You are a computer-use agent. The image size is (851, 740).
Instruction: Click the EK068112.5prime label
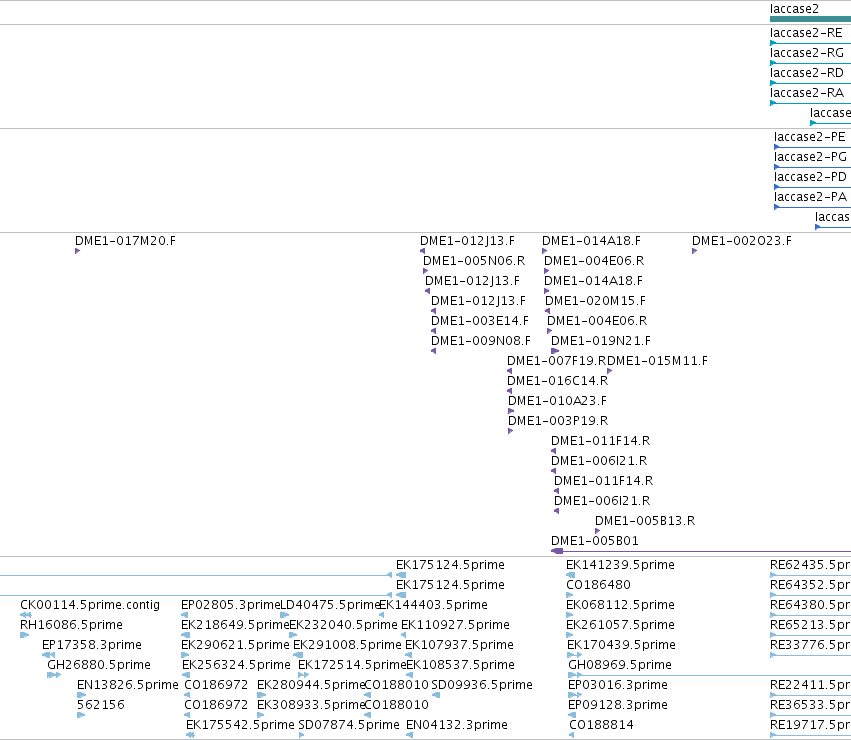[620, 605]
